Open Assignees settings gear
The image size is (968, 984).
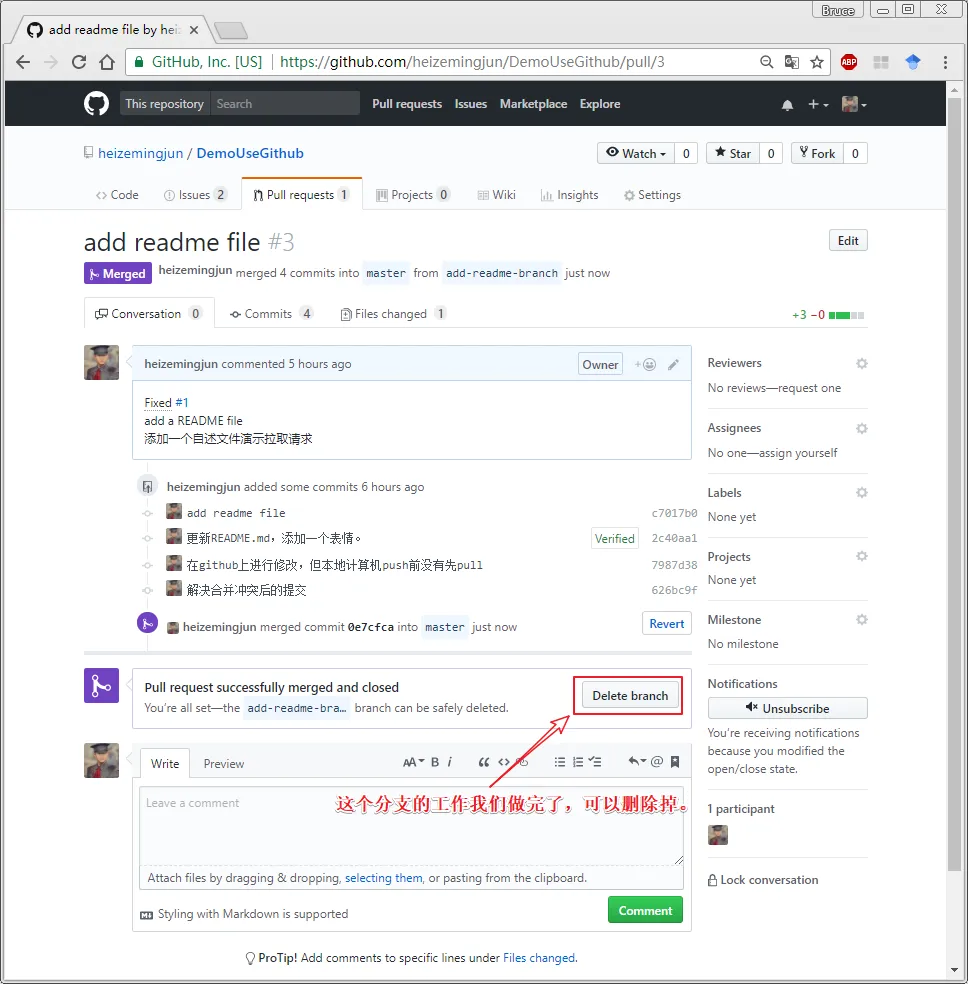(861, 429)
